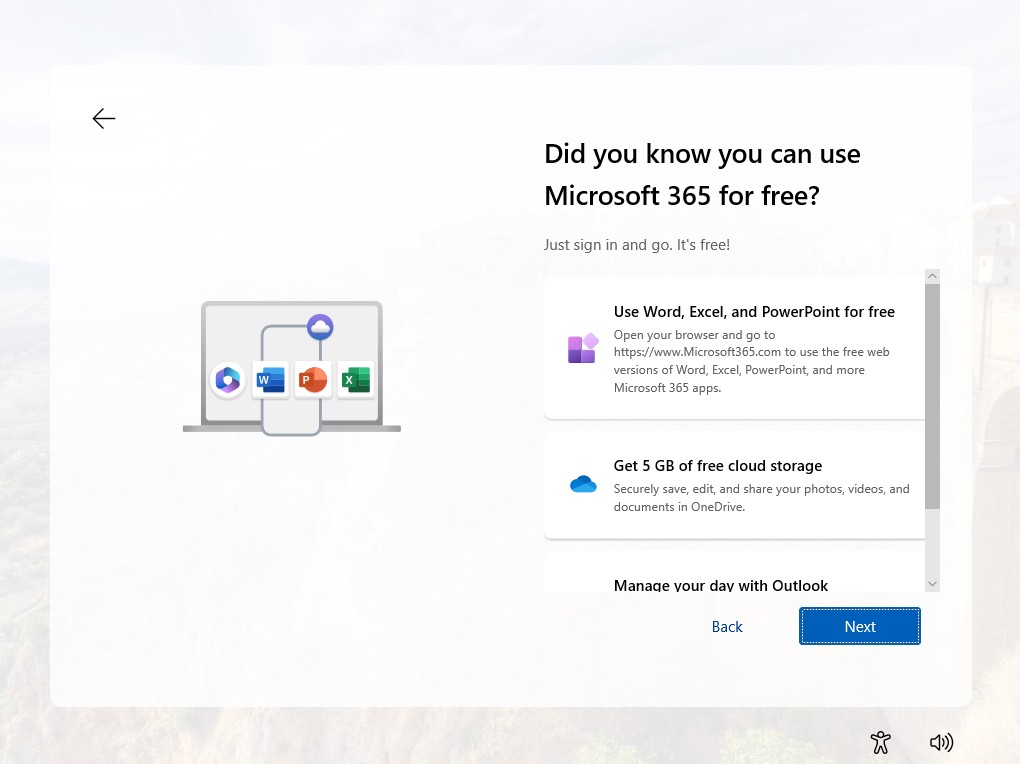The height and width of the screenshot is (764, 1020).
Task: Click the OneDrive cloud icon in storage card
Action: pos(583,484)
